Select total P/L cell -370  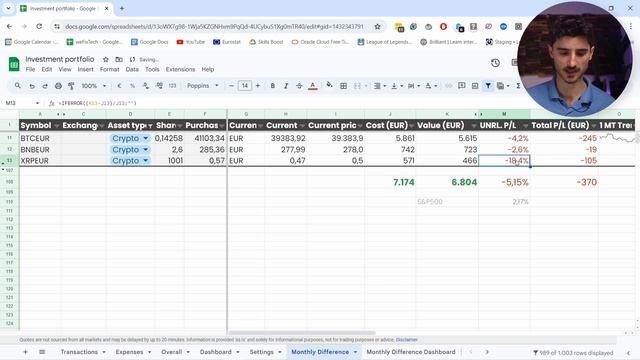tap(564, 182)
